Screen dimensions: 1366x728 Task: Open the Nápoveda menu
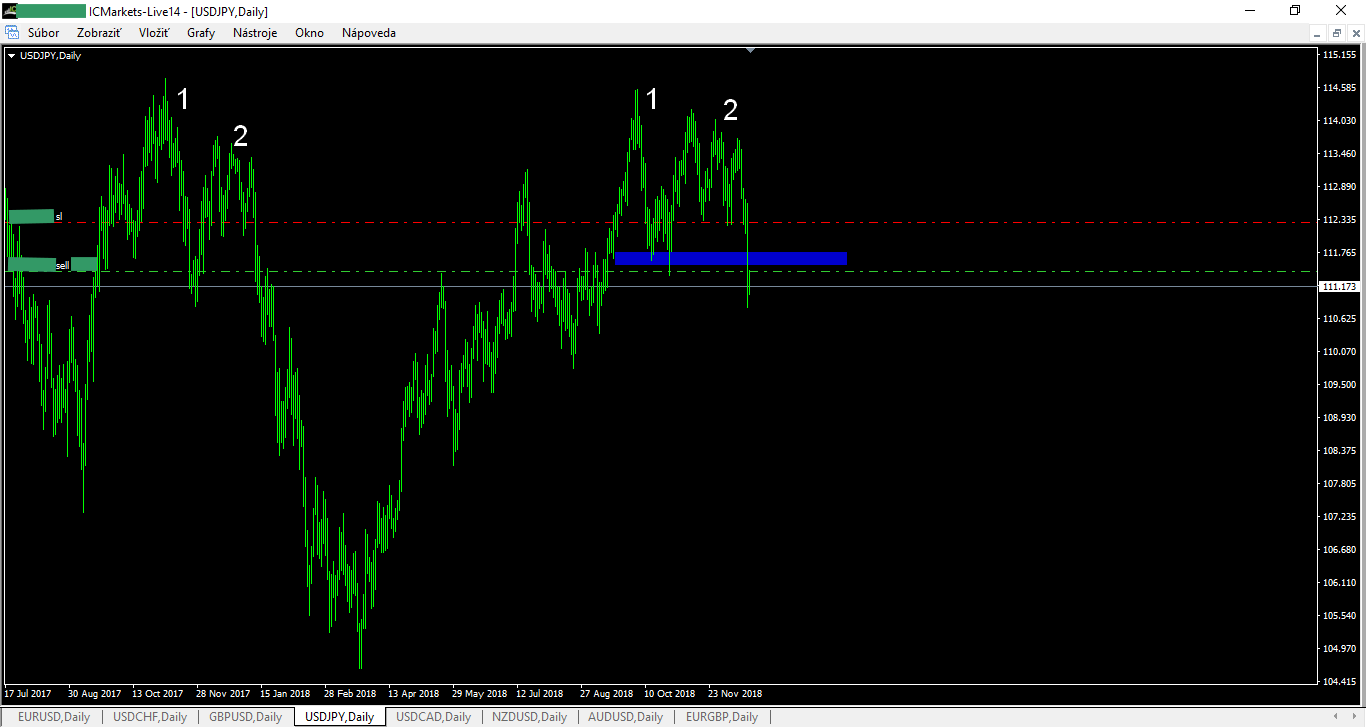(x=369, y=33)
